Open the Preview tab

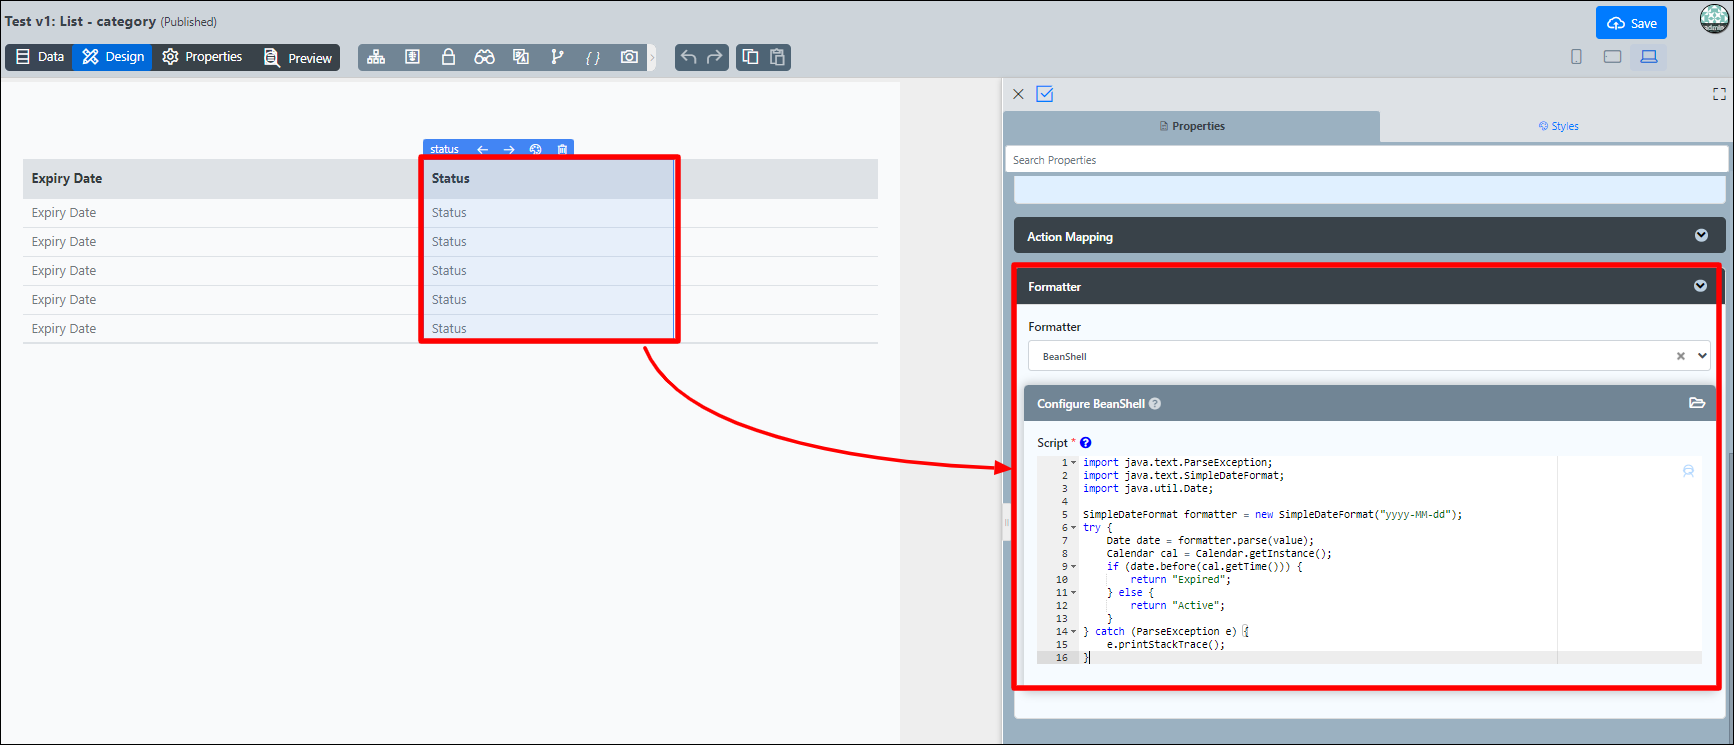pyautogui.click(x=297, y=58)
